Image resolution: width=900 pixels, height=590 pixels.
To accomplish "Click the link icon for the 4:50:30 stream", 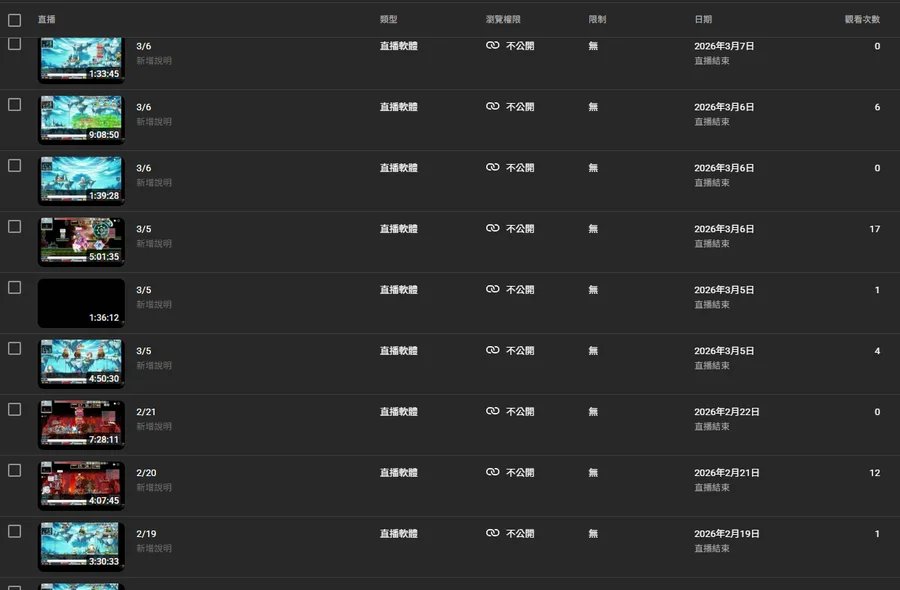I will click(x=492, y=351).
